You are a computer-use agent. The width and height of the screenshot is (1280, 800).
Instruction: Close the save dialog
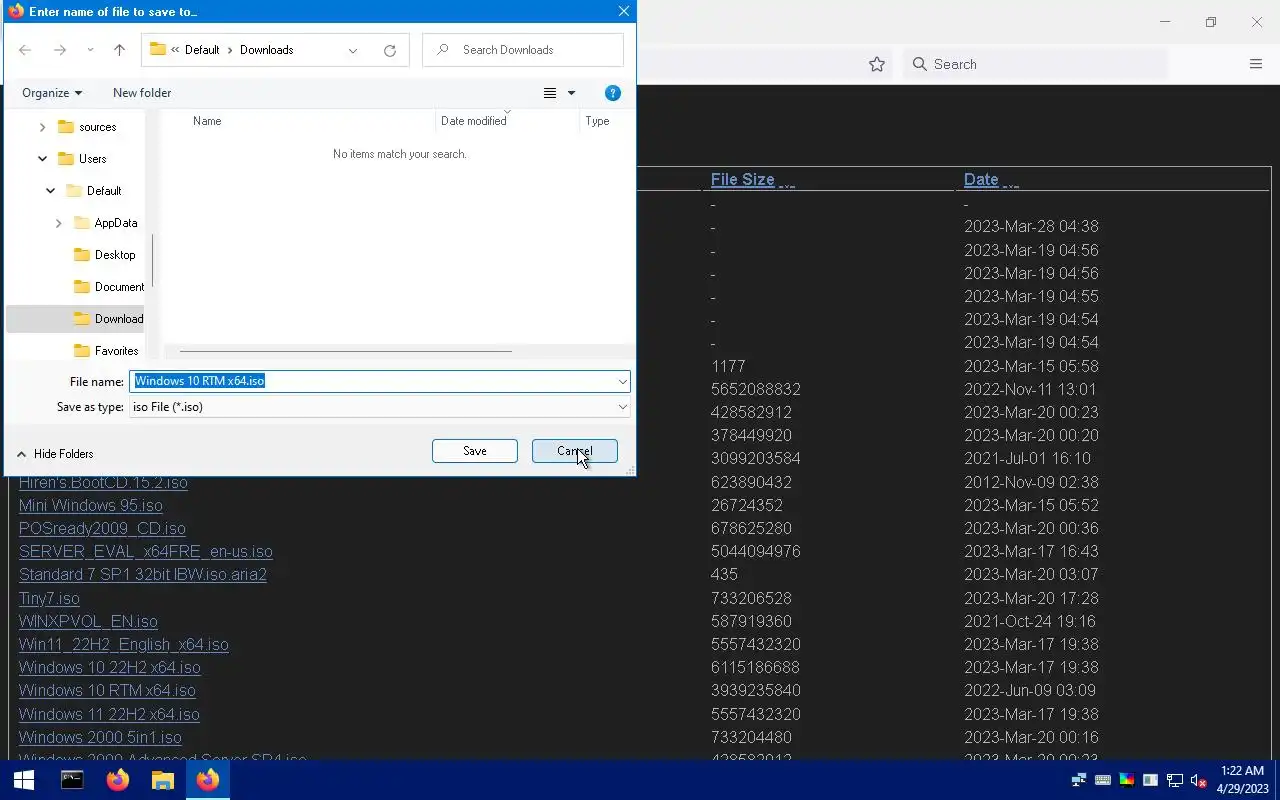coord(623,12)
